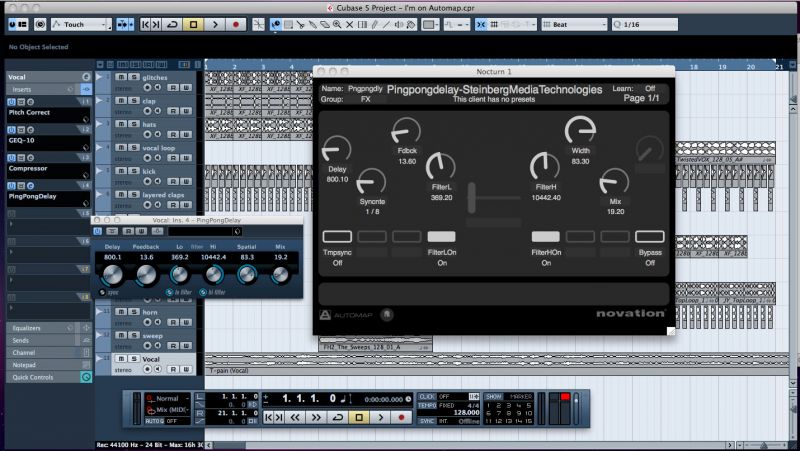Go to next marker in top toolbar
The width and height of the screenshot is (800, 451).
pyautogui.click(x=156, y=24)
